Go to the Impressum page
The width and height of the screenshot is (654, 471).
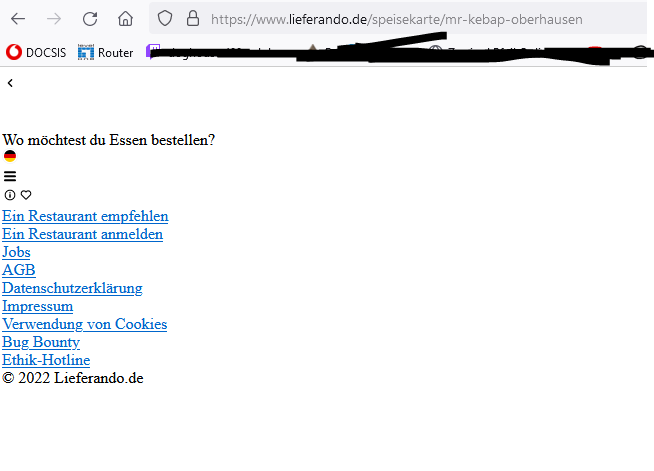click(38, 306)
